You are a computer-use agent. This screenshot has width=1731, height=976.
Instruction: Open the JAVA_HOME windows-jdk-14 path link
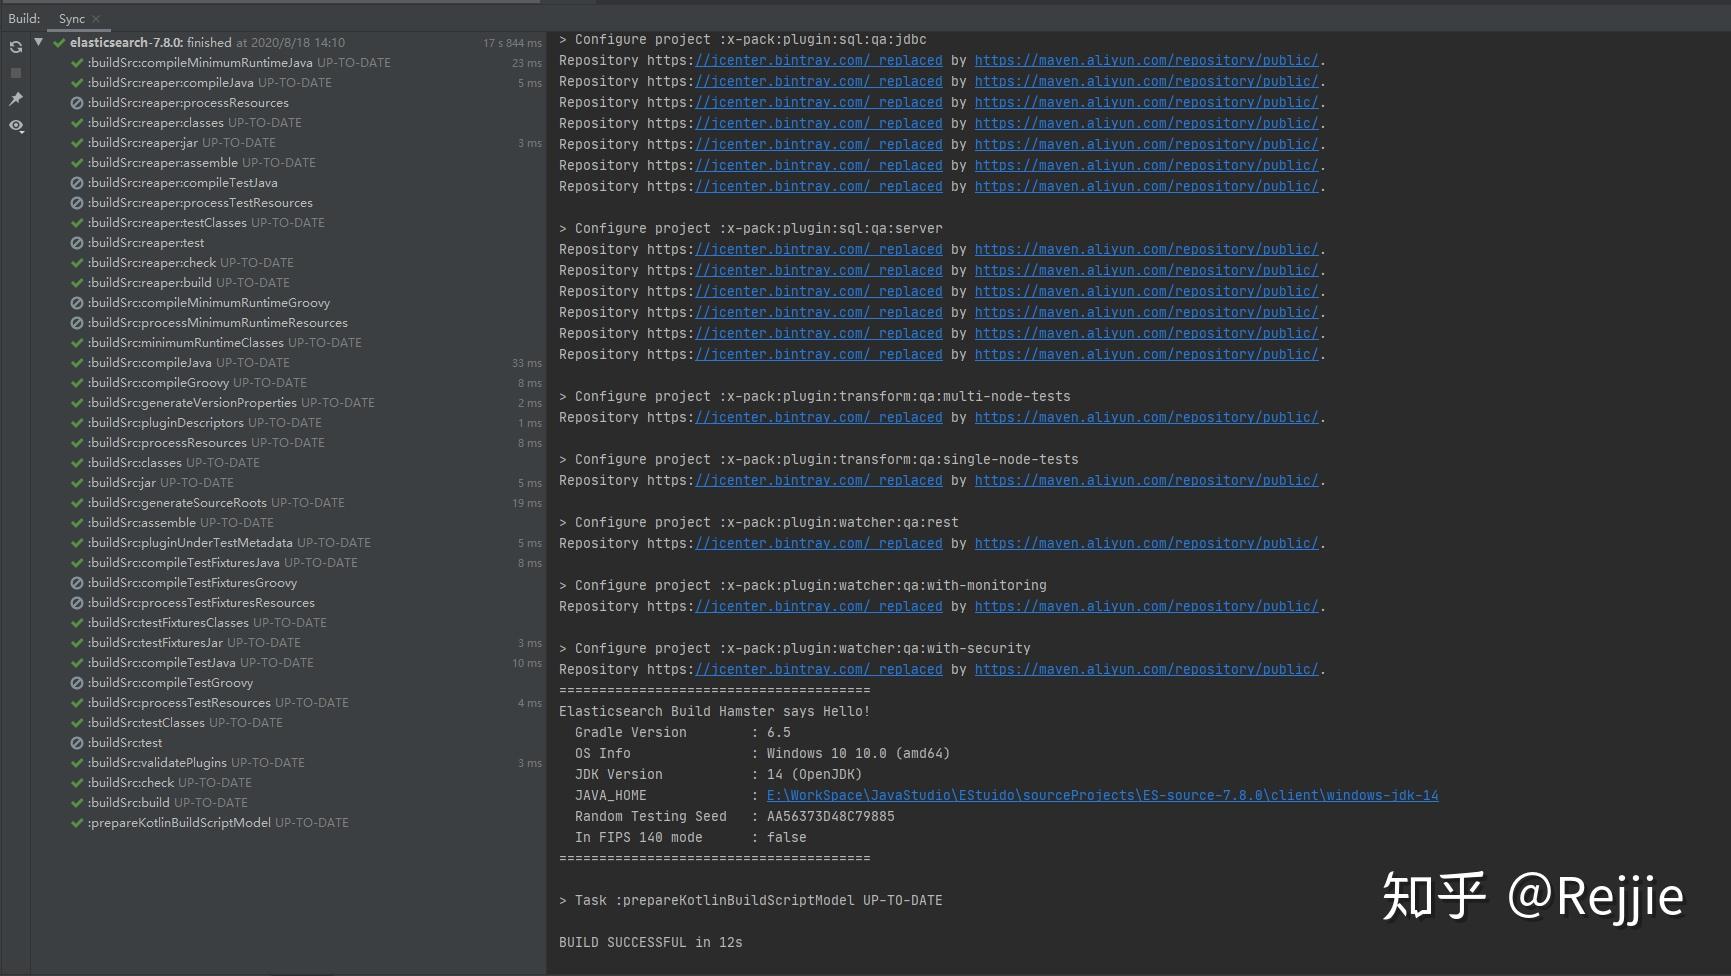1102,795
